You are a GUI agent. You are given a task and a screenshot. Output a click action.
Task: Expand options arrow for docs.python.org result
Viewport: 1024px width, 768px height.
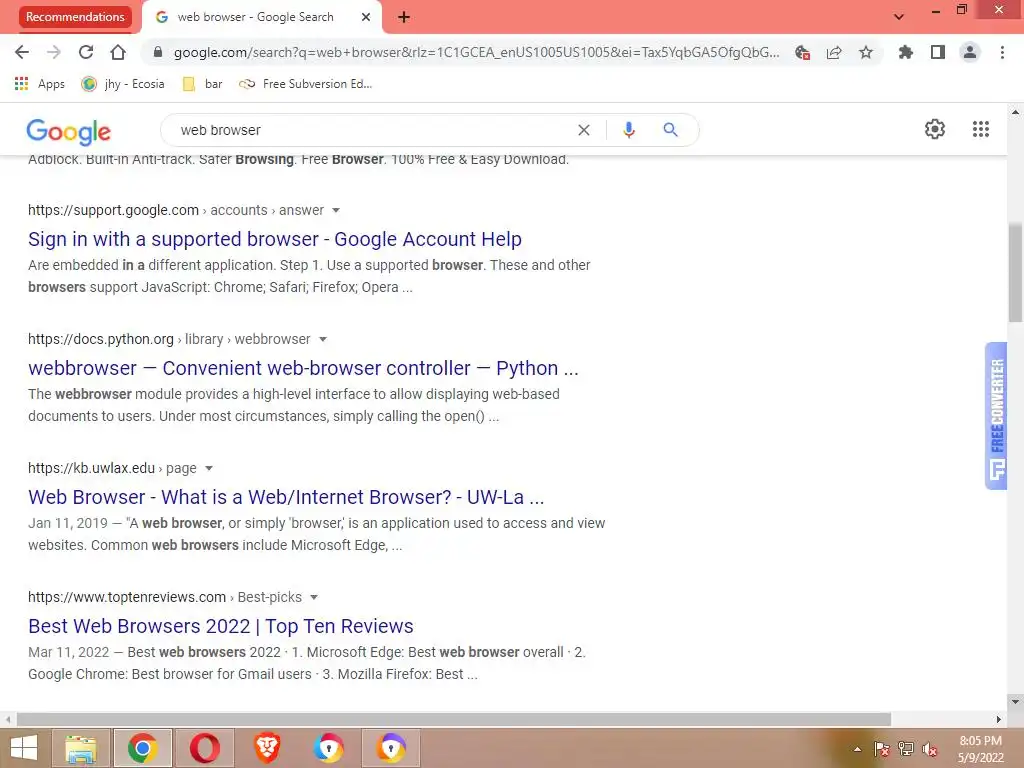point(323,340)
